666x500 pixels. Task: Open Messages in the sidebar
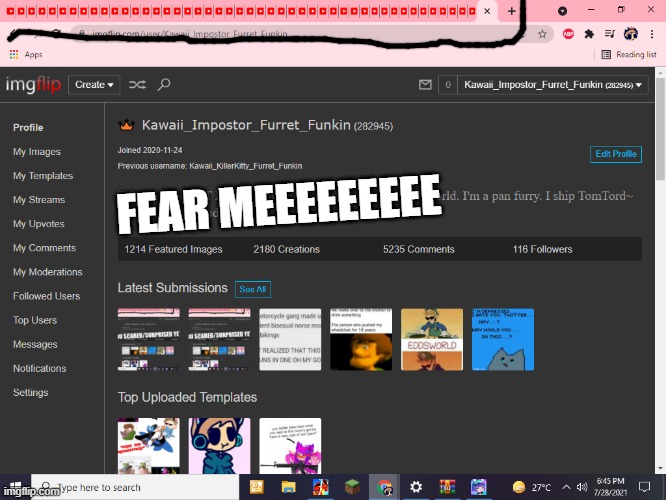click(35, 344)
